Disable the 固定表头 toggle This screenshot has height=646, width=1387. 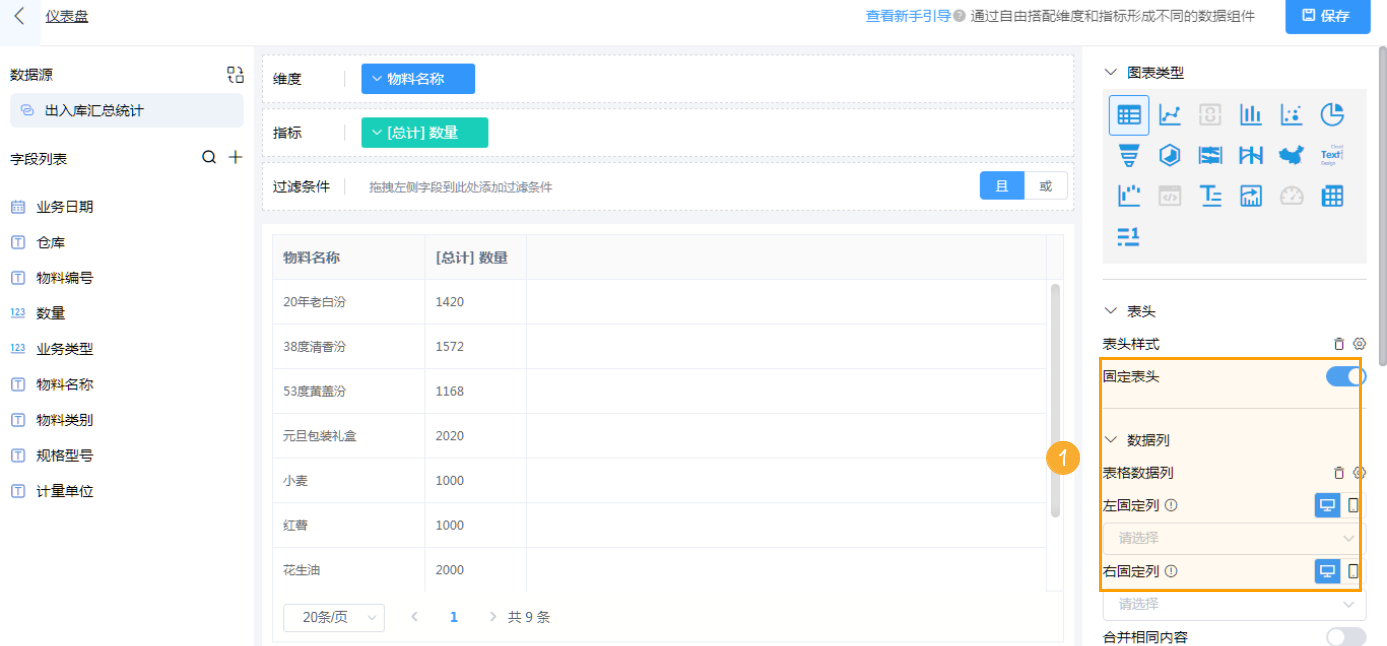(1345, 376)
